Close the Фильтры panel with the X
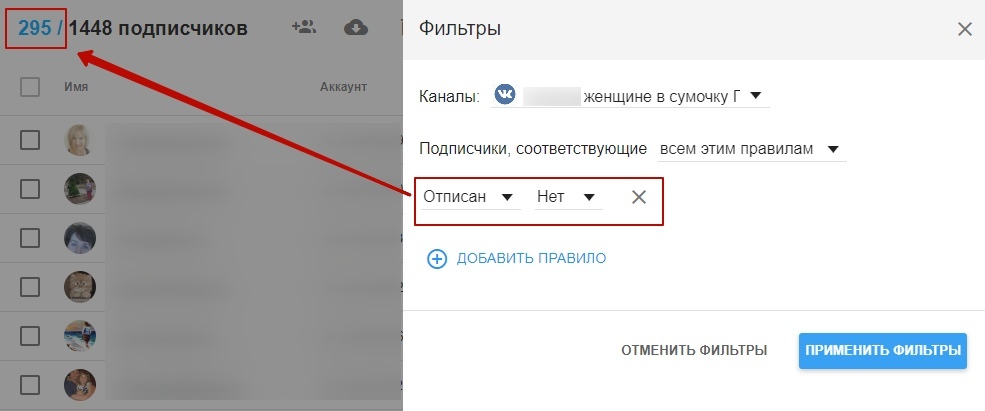This screenshot has width=985, height=411. (x=964, y=29)
